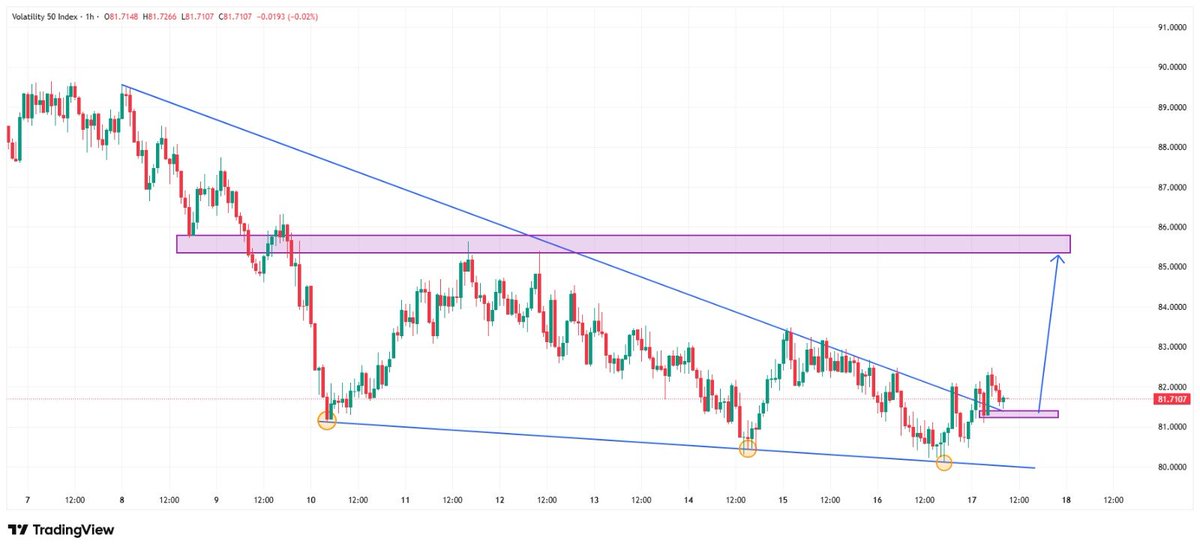Click the date label 12 on time axis
Screen dimensions: 1200x550
point(499,499)
